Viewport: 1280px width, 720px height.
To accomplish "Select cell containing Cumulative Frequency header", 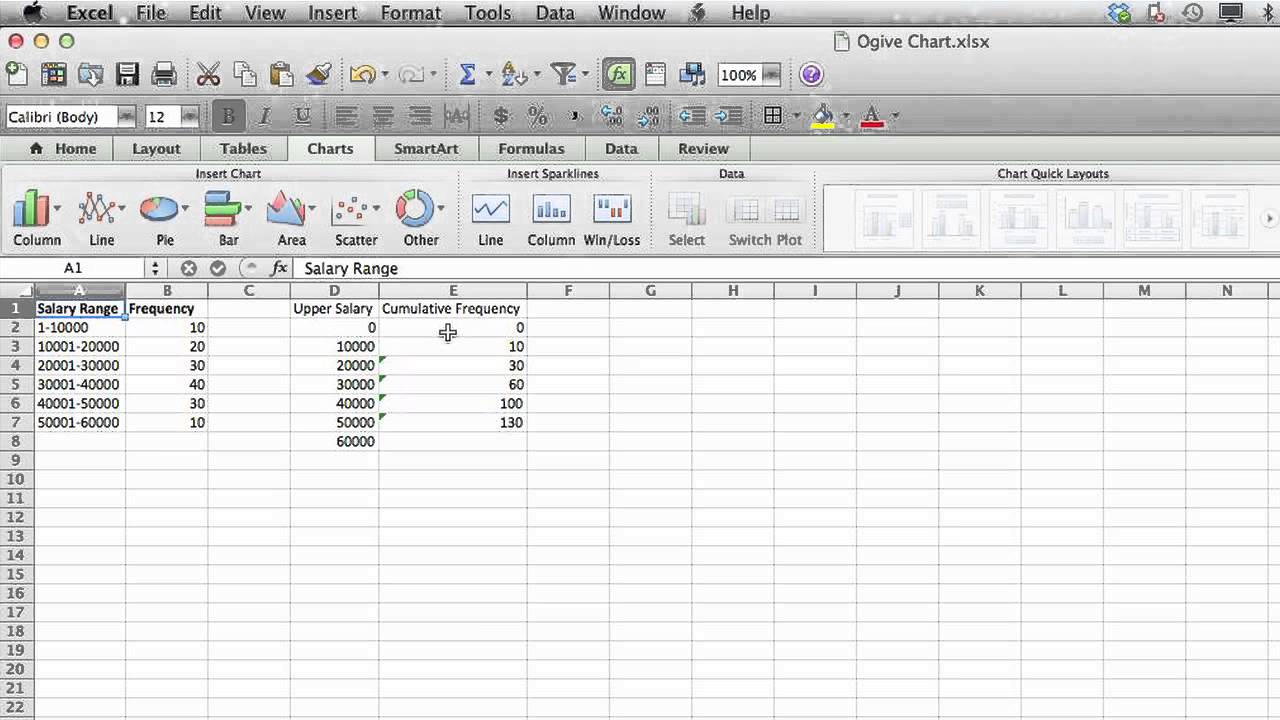I will pyautogui.click(x=453, y=309).
